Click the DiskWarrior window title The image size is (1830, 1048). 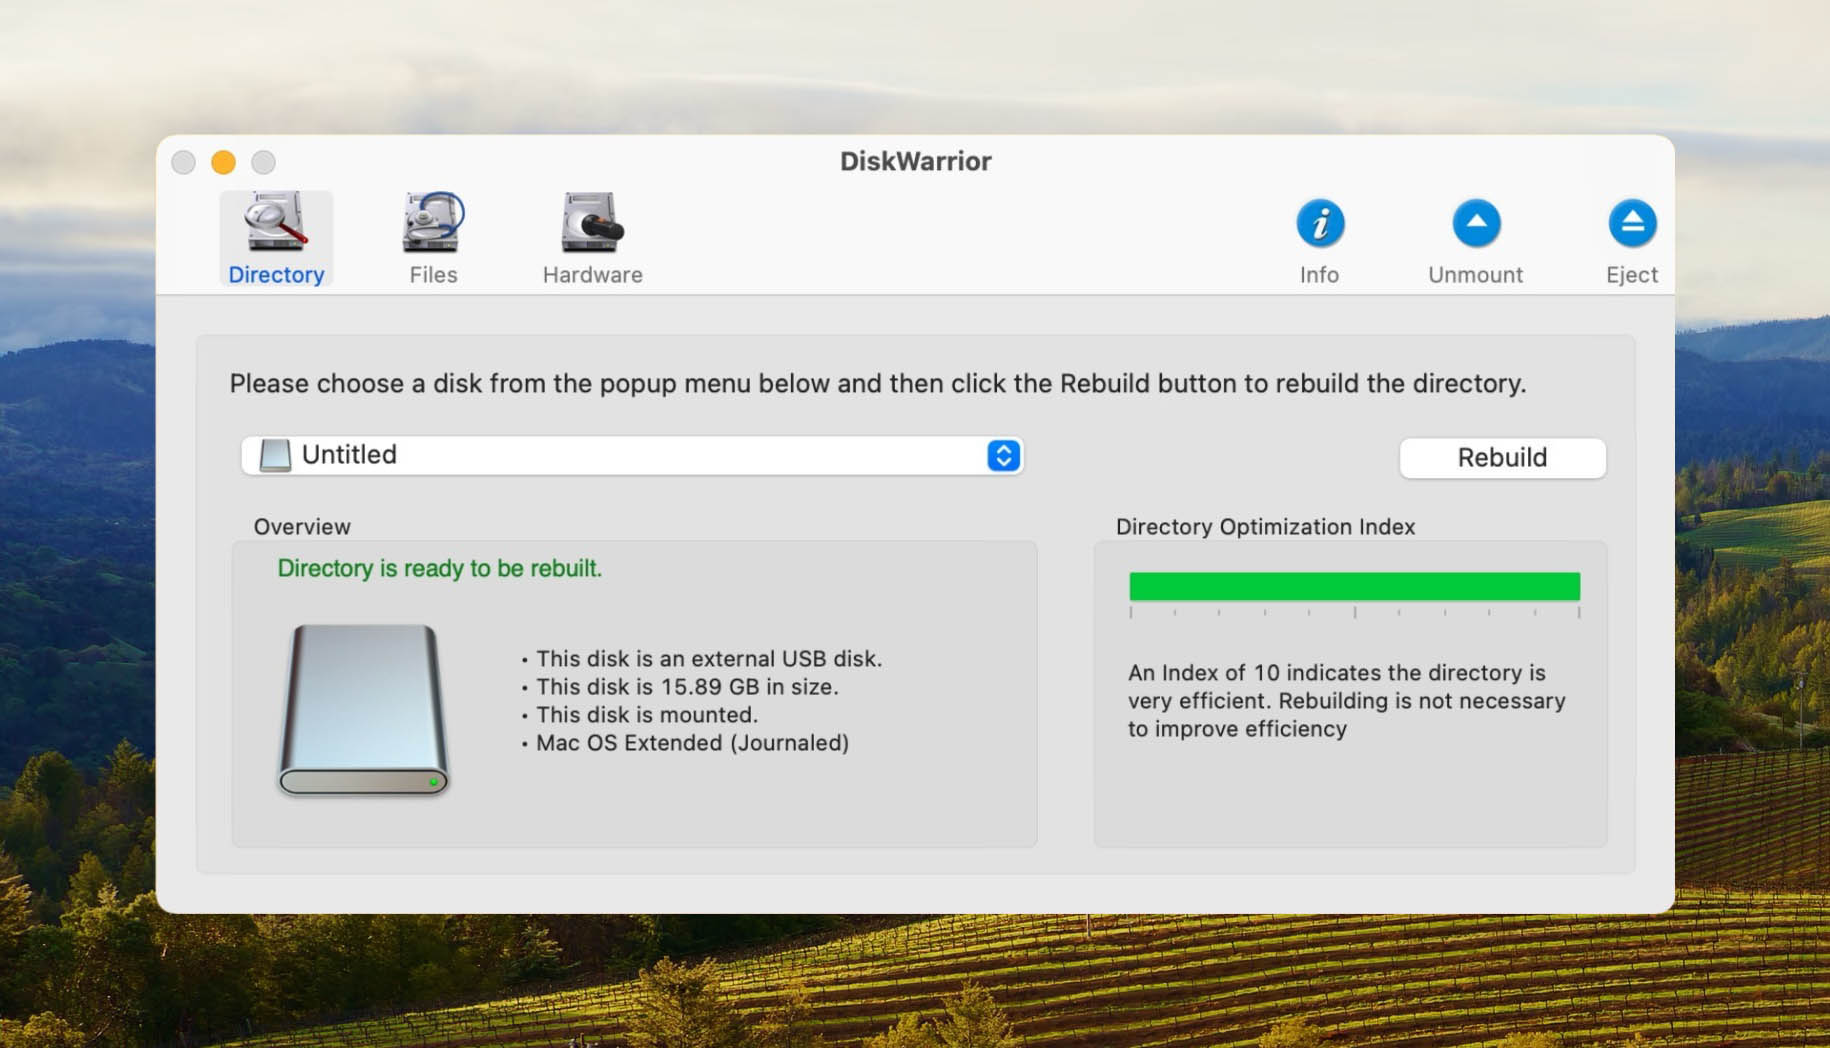(x=915, y=161)
